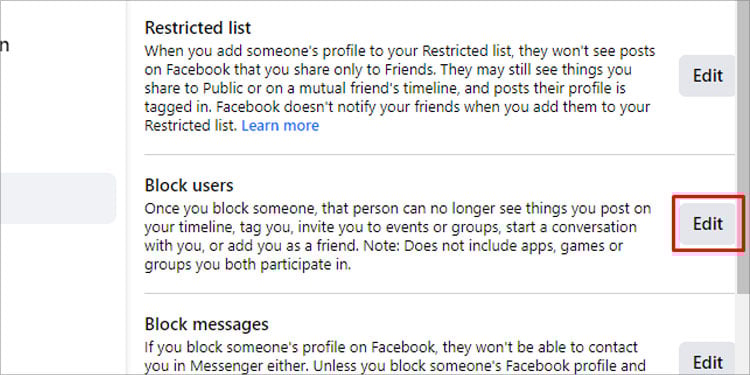Click the divider line below Restricted list
This screenshot has height=375, width=750.
(x=440, y=154)
